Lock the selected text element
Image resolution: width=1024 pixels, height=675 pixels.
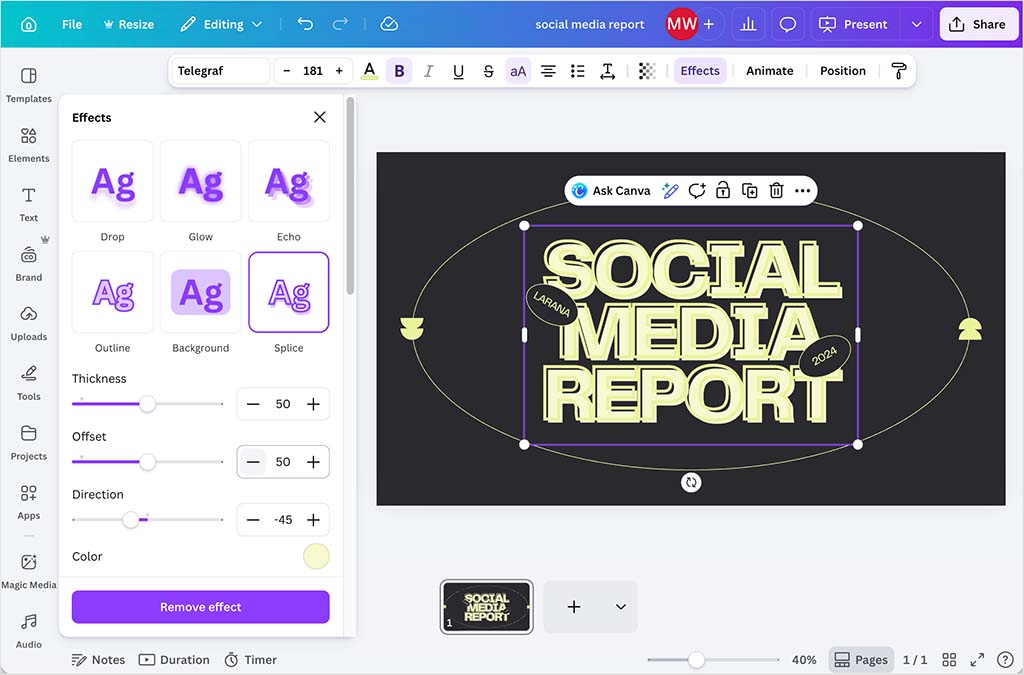click(723, 190)
